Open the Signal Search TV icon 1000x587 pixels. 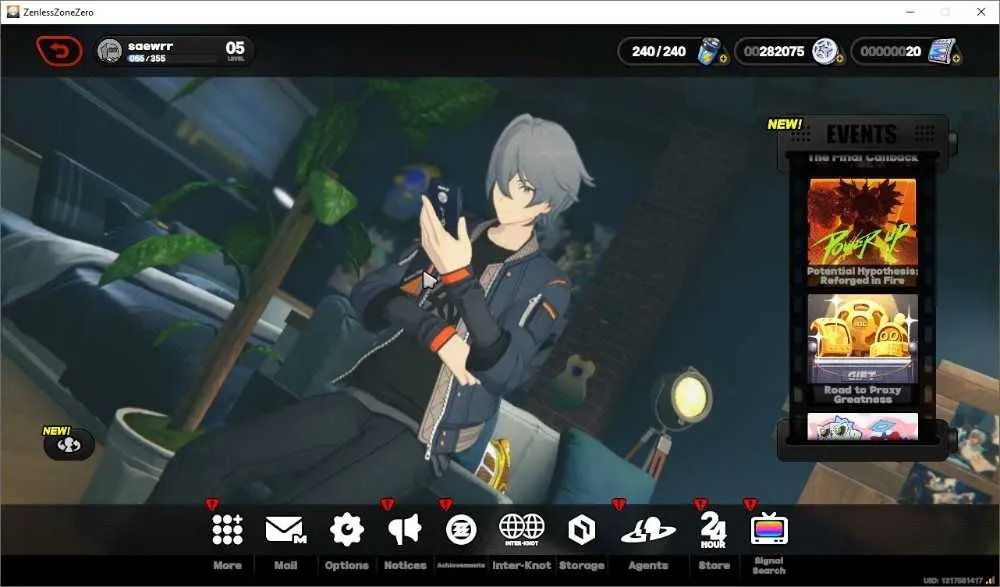(769, 528)
